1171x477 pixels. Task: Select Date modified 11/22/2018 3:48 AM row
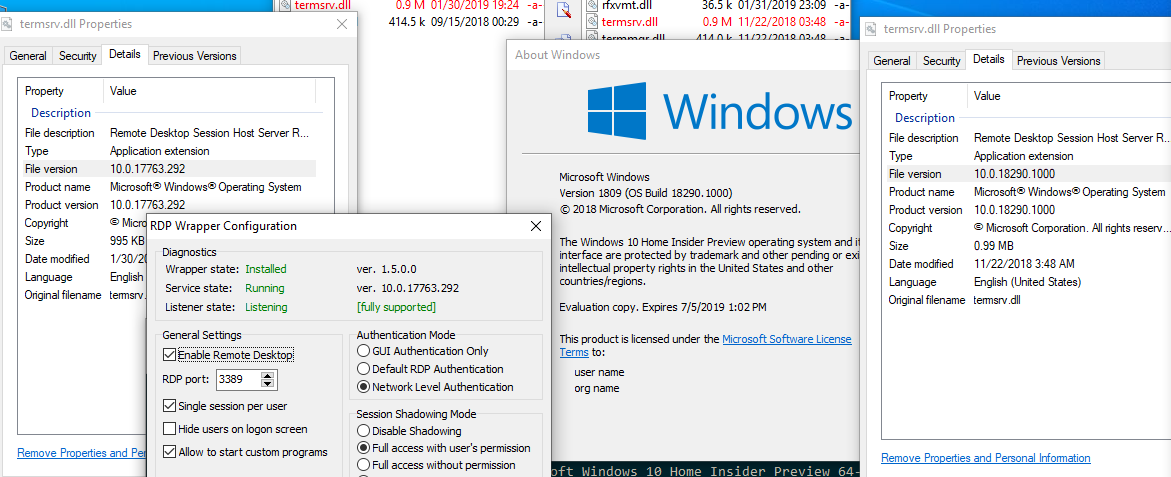pyautogui.click(x=1028, y=264)
